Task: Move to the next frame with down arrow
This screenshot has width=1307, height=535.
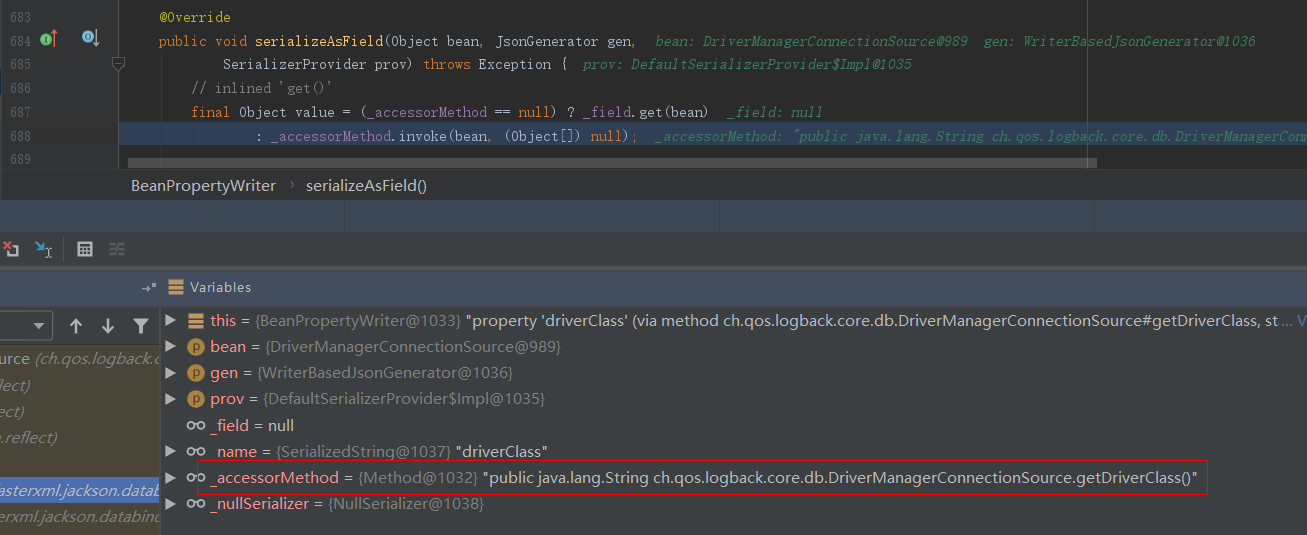Action: tap(108, 326)
